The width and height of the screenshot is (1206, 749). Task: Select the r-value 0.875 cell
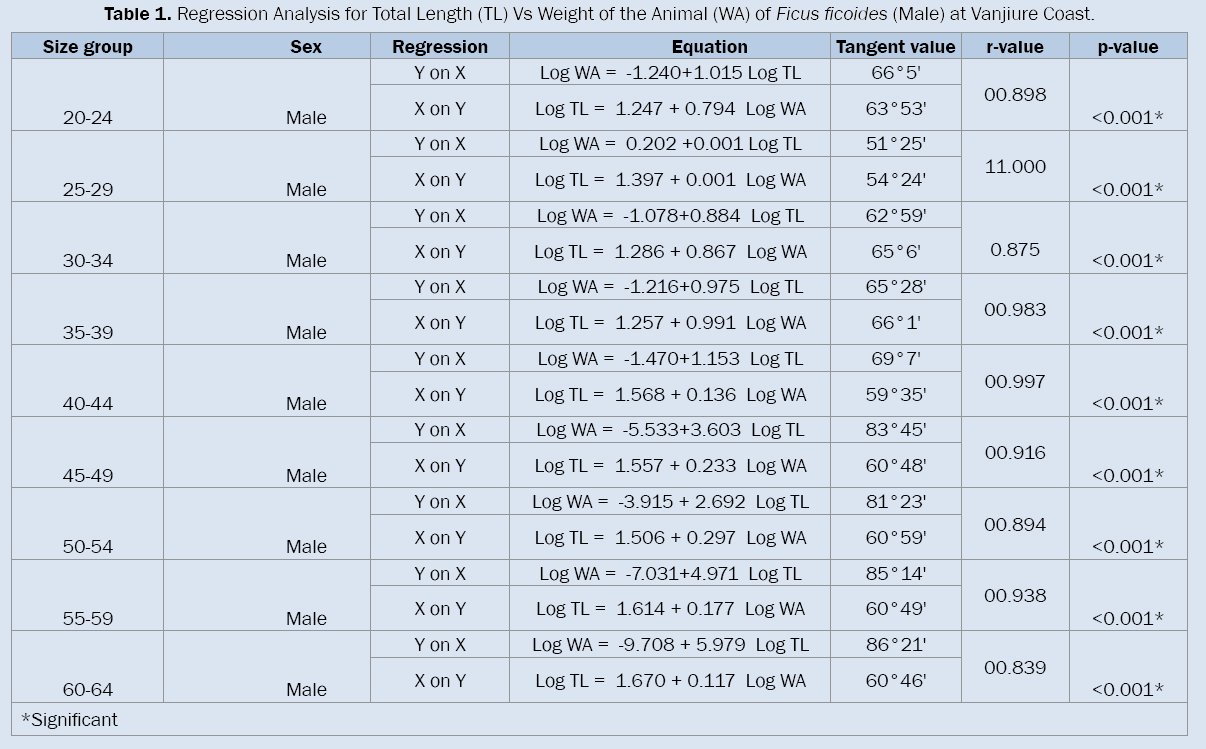(x=1015, y=250)
